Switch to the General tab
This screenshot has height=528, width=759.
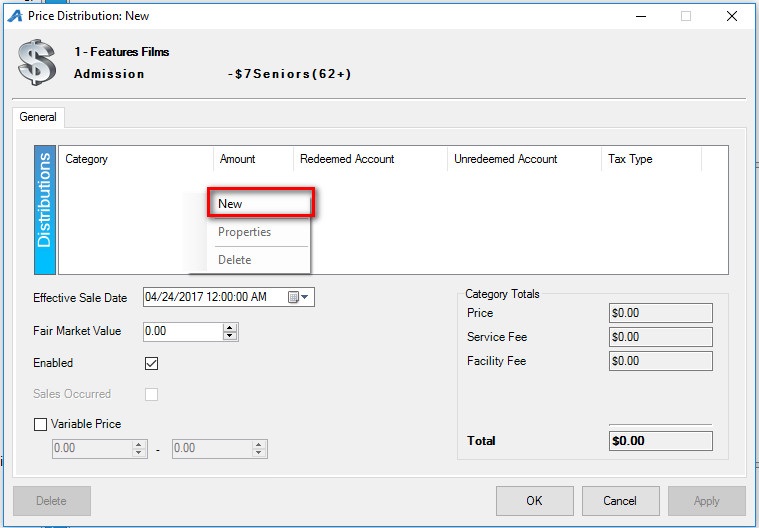(x=38, y=117)
